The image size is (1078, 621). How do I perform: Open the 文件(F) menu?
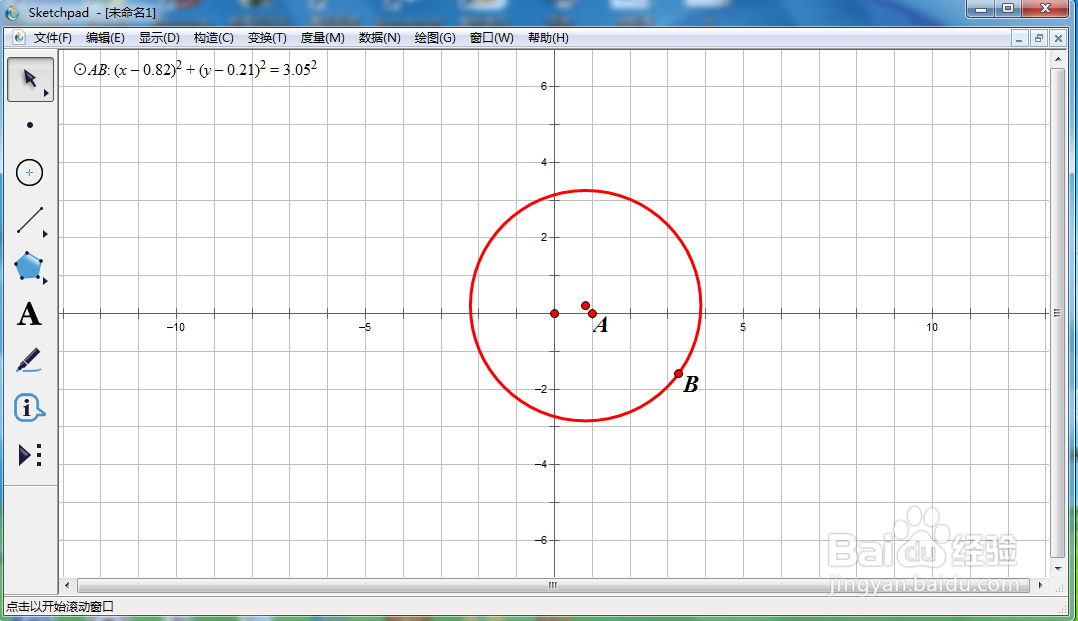click(53, 38)
